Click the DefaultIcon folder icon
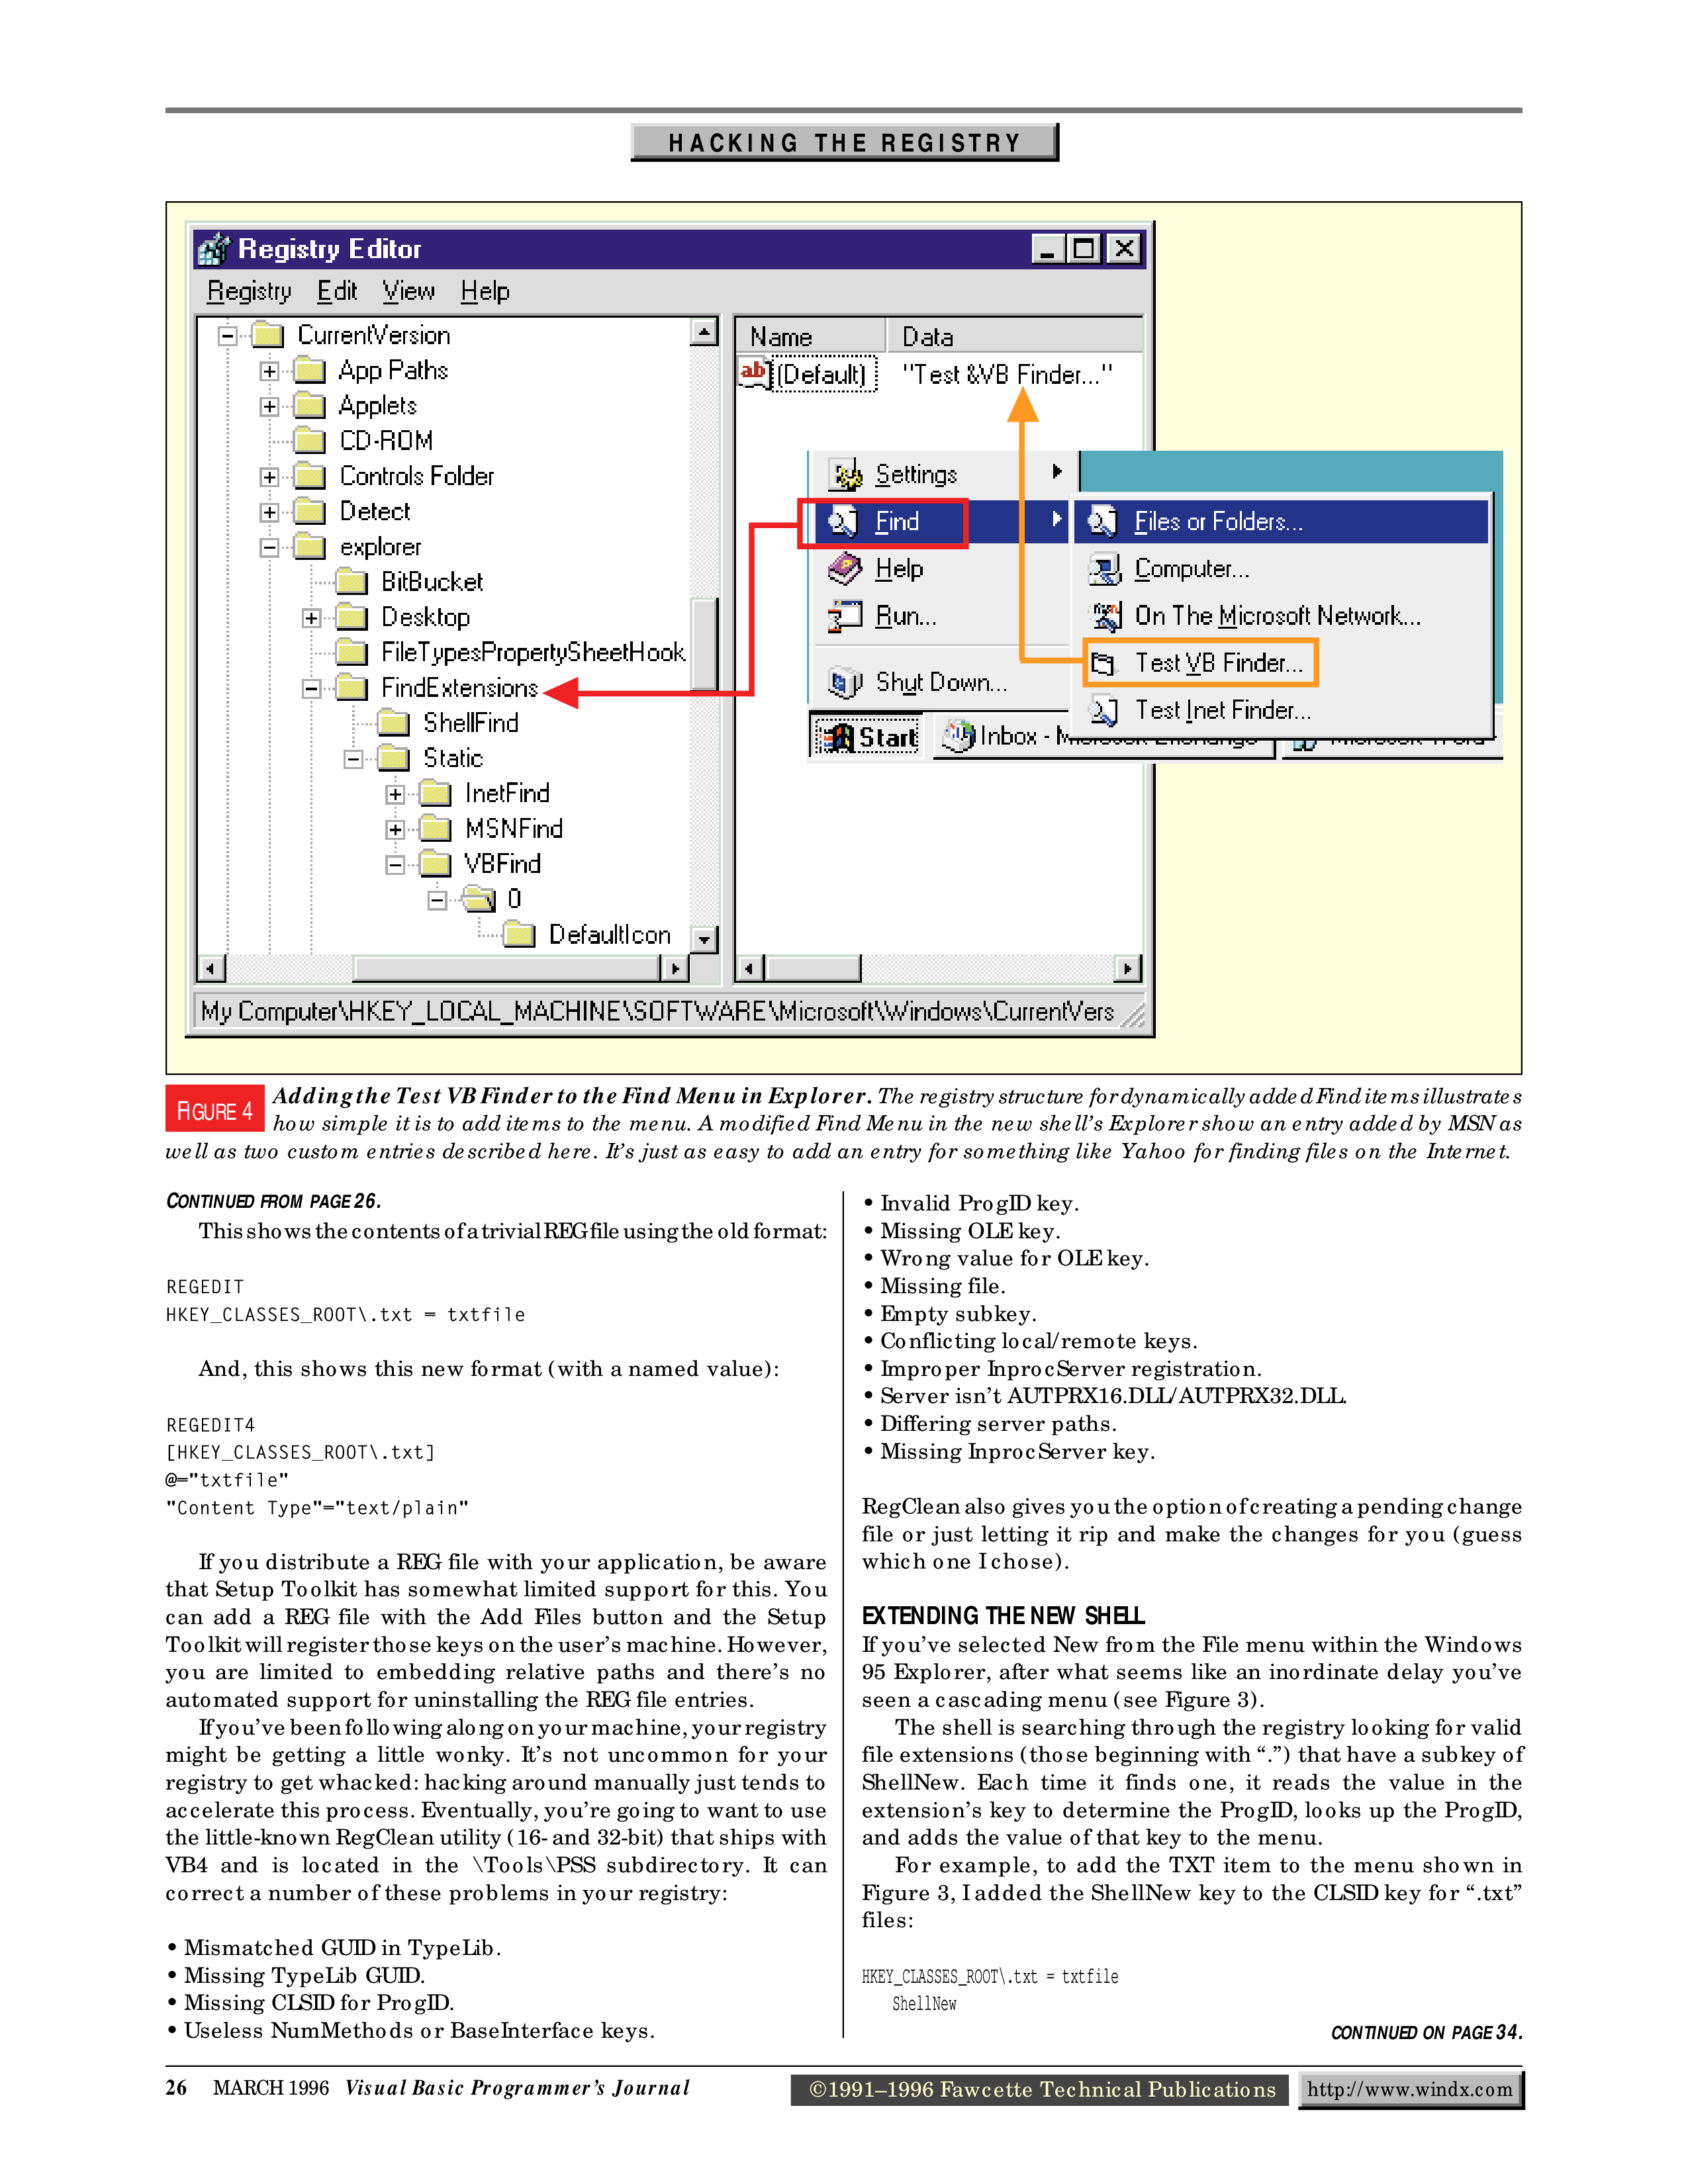This screenshot has height=2184, width=1688. tap(519, 935)
